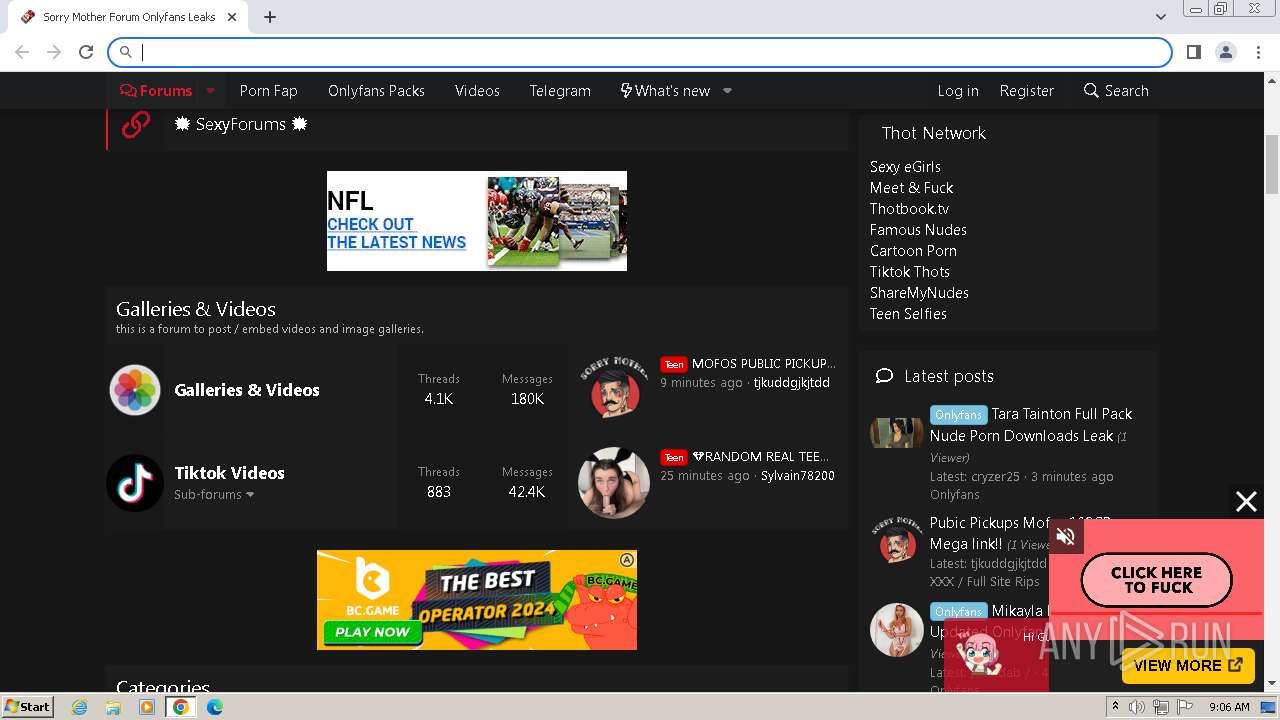Click the AdChoices icon on BC.Game banner
Viewport: 1280px width, 720px height.
click(627, 559)
